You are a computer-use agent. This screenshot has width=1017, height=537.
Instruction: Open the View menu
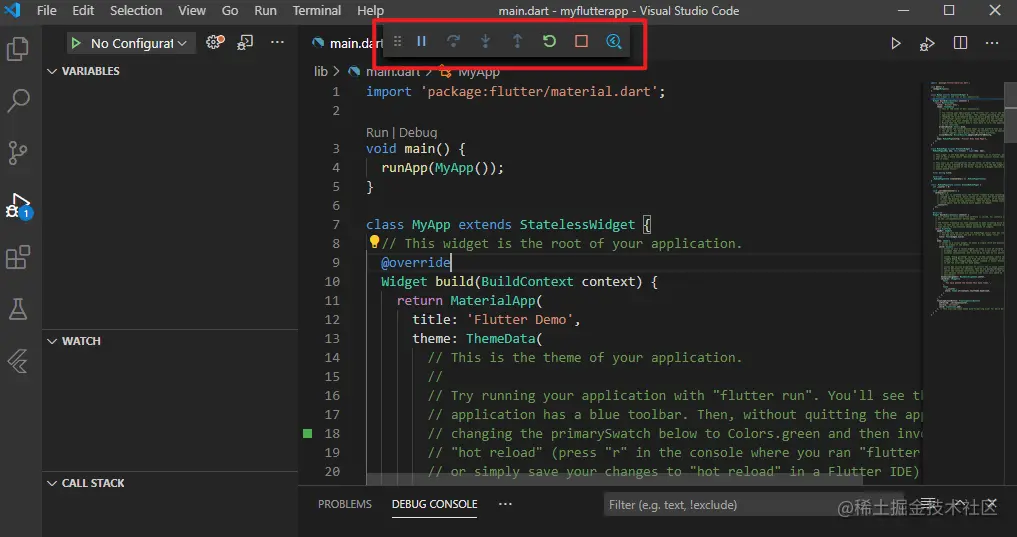tap(192, 10)
